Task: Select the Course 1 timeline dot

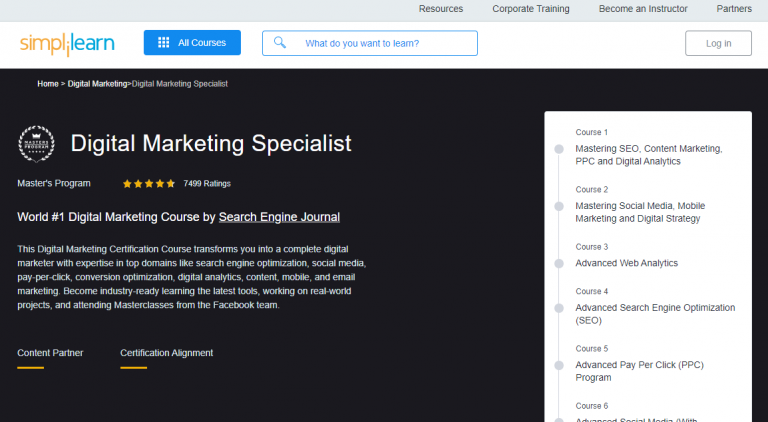Action: 559,149
